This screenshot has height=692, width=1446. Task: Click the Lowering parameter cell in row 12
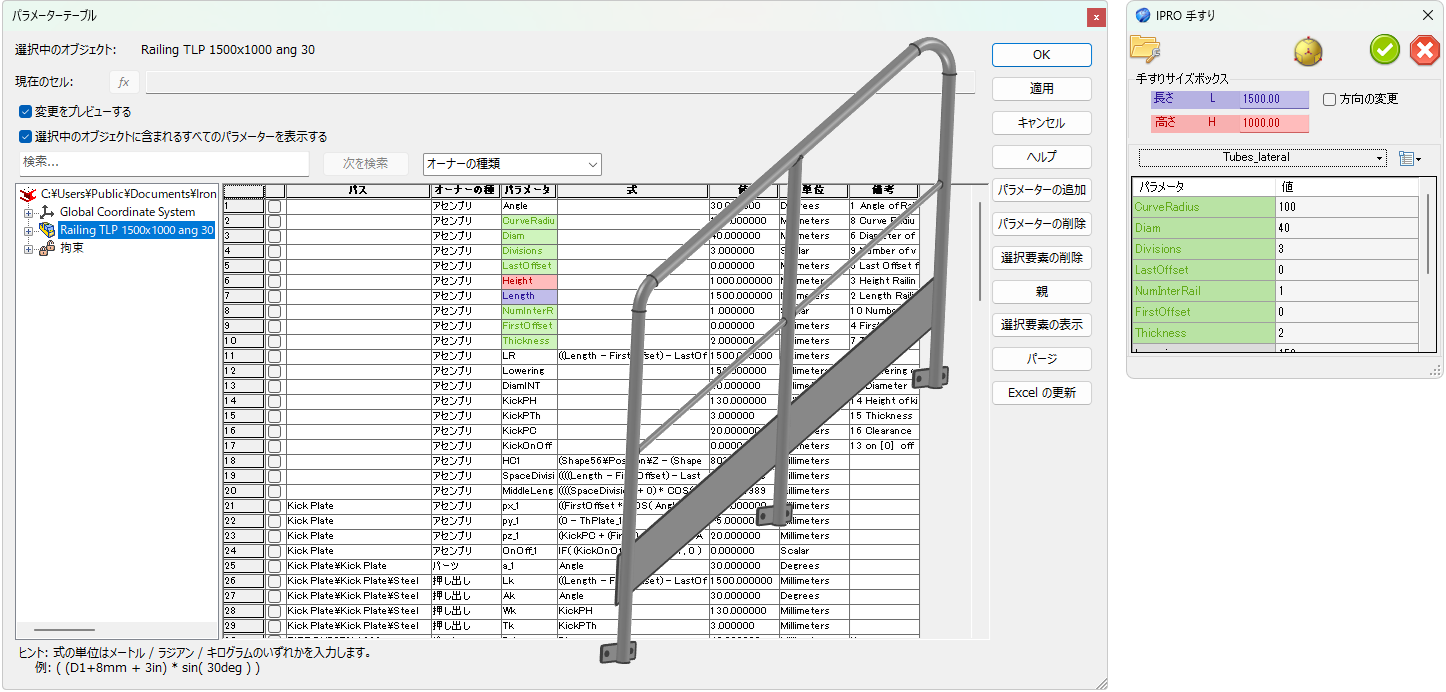[528, 371]
